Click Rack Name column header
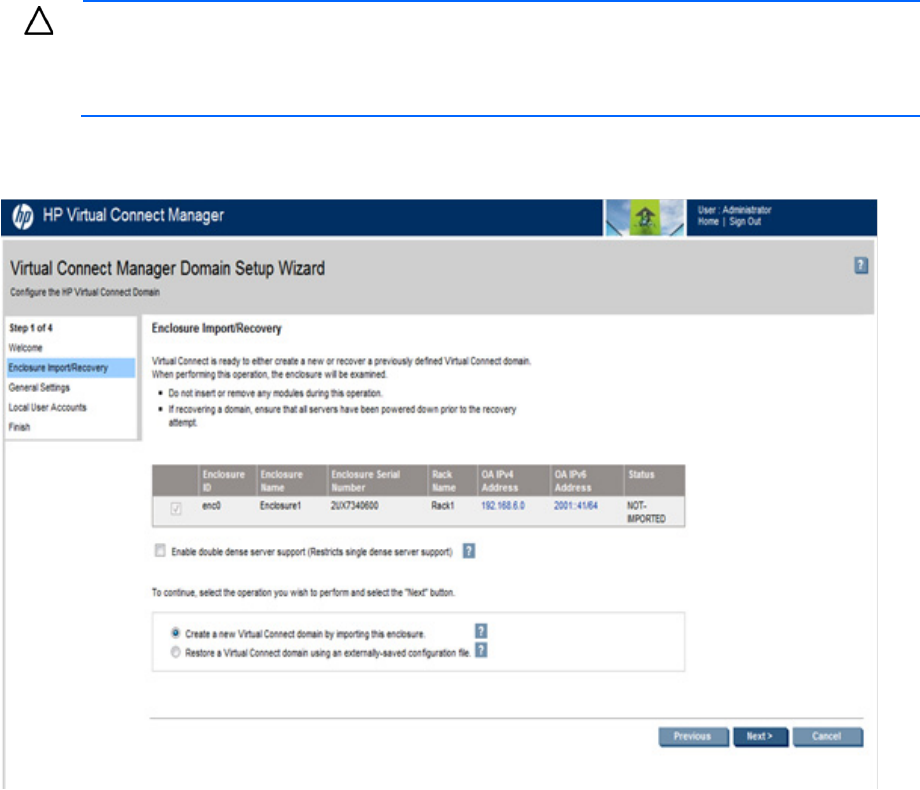 click(452, 481)
